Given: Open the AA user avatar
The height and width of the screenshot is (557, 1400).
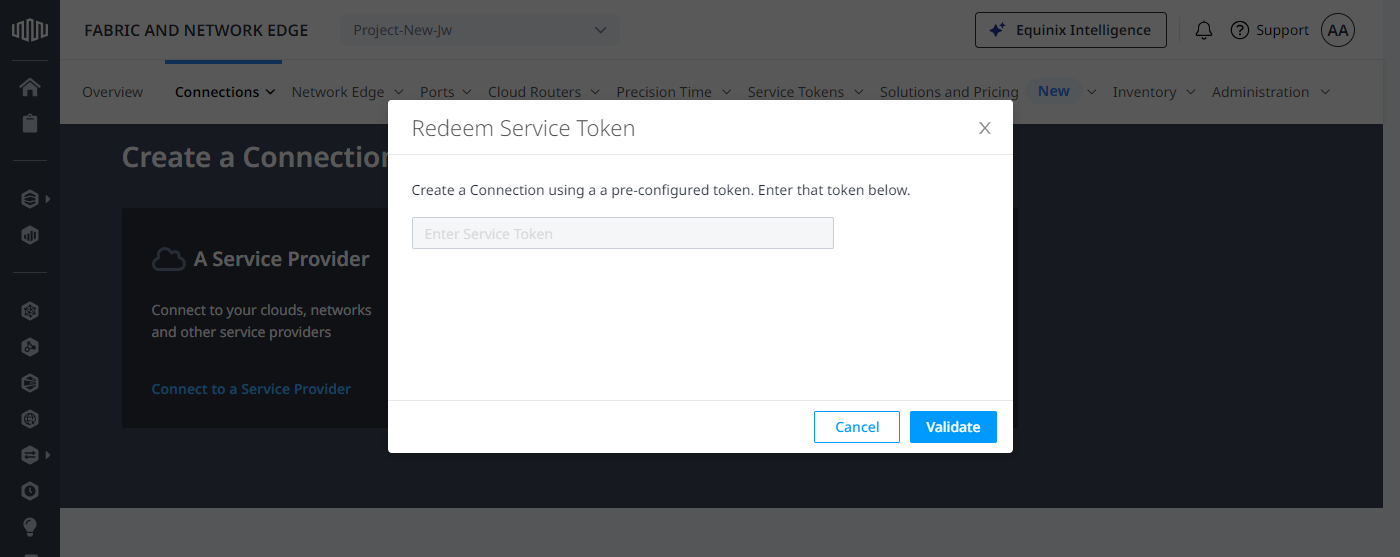Looking at the screenshot, I should (x=1338, y=30).
